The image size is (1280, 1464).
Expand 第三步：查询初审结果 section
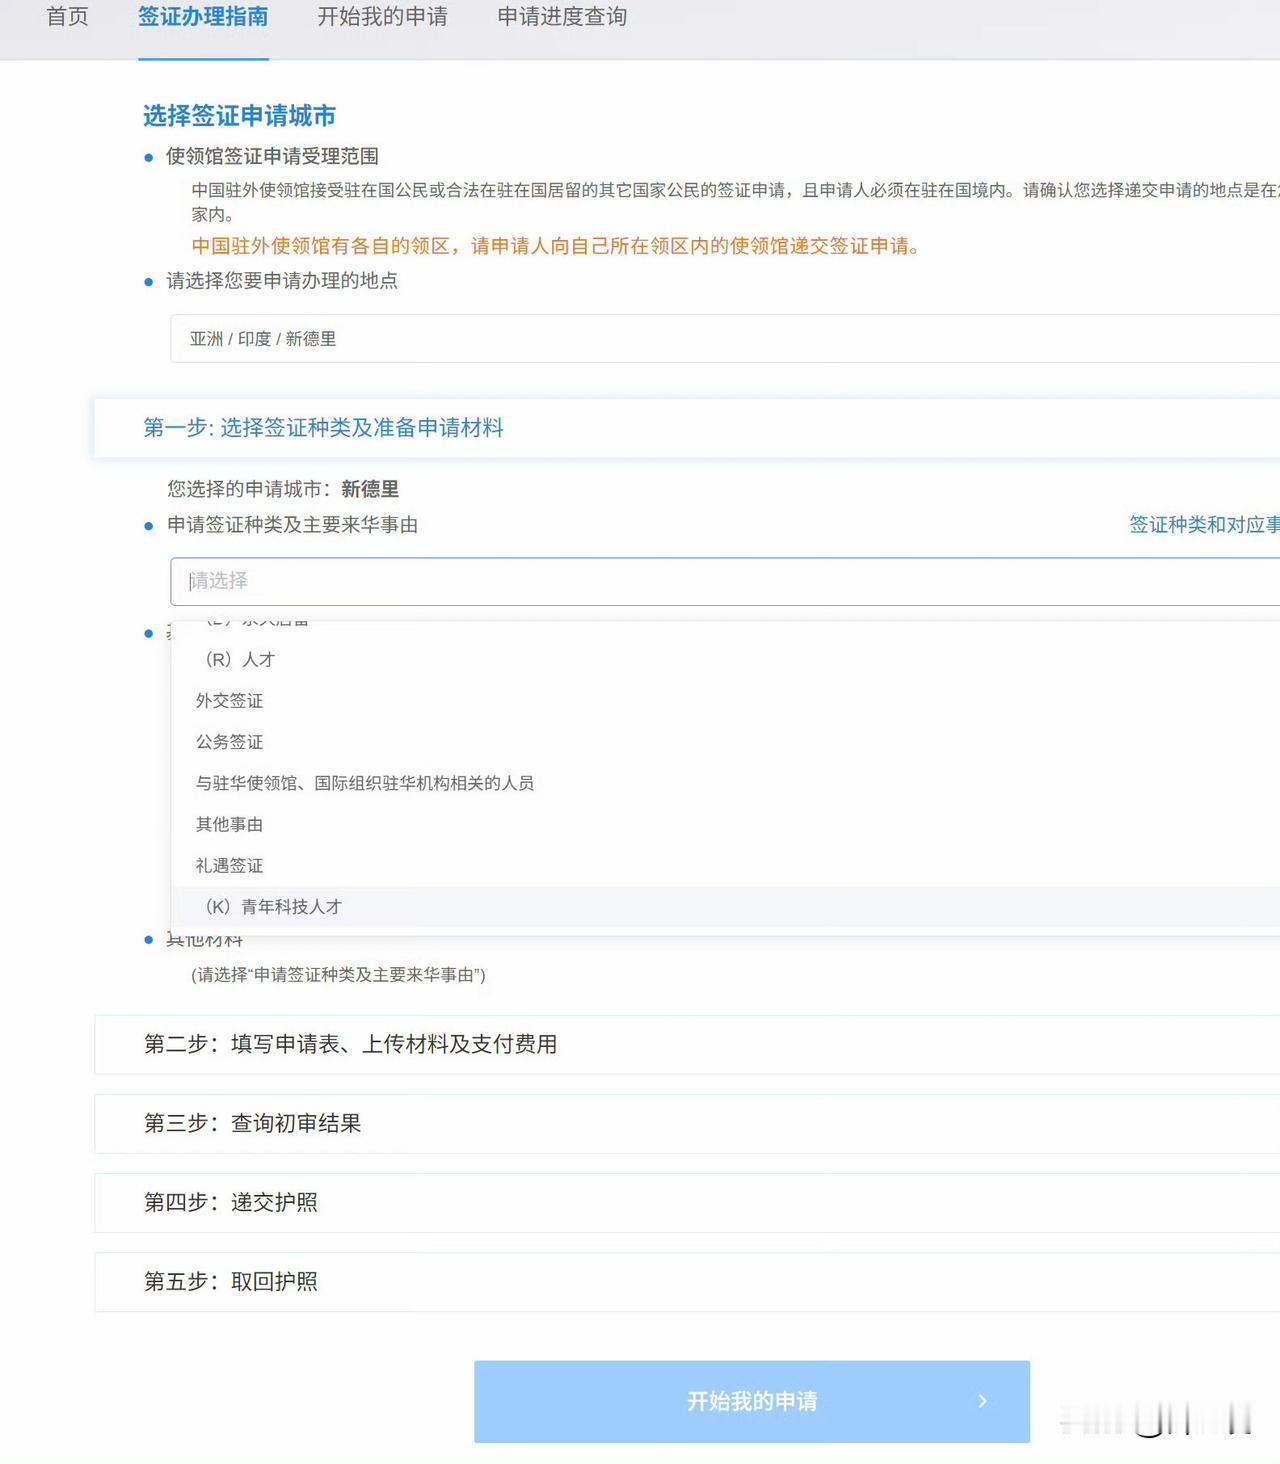pyautogui.click(x=687, y=1124)
